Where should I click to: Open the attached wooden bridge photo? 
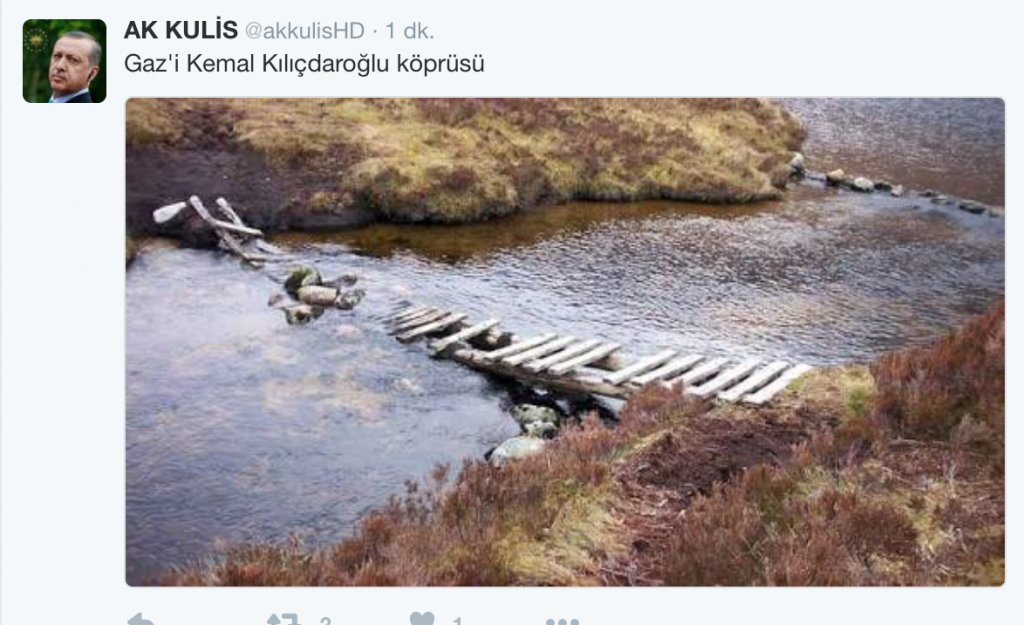pos(565,342)
